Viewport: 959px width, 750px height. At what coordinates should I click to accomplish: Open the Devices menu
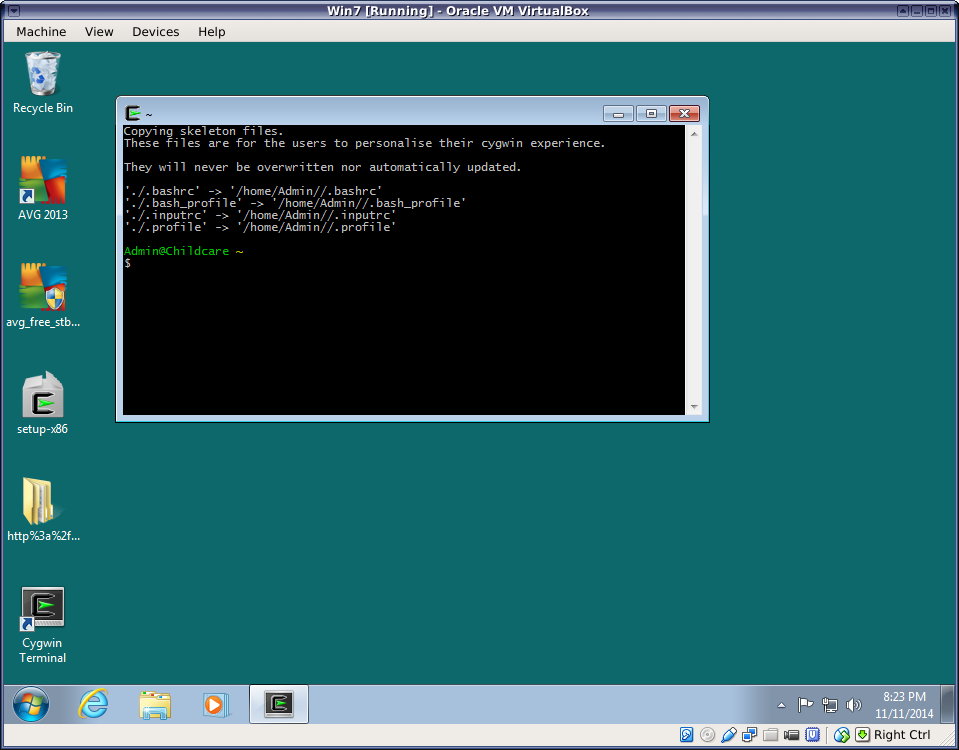pos(155,32)
